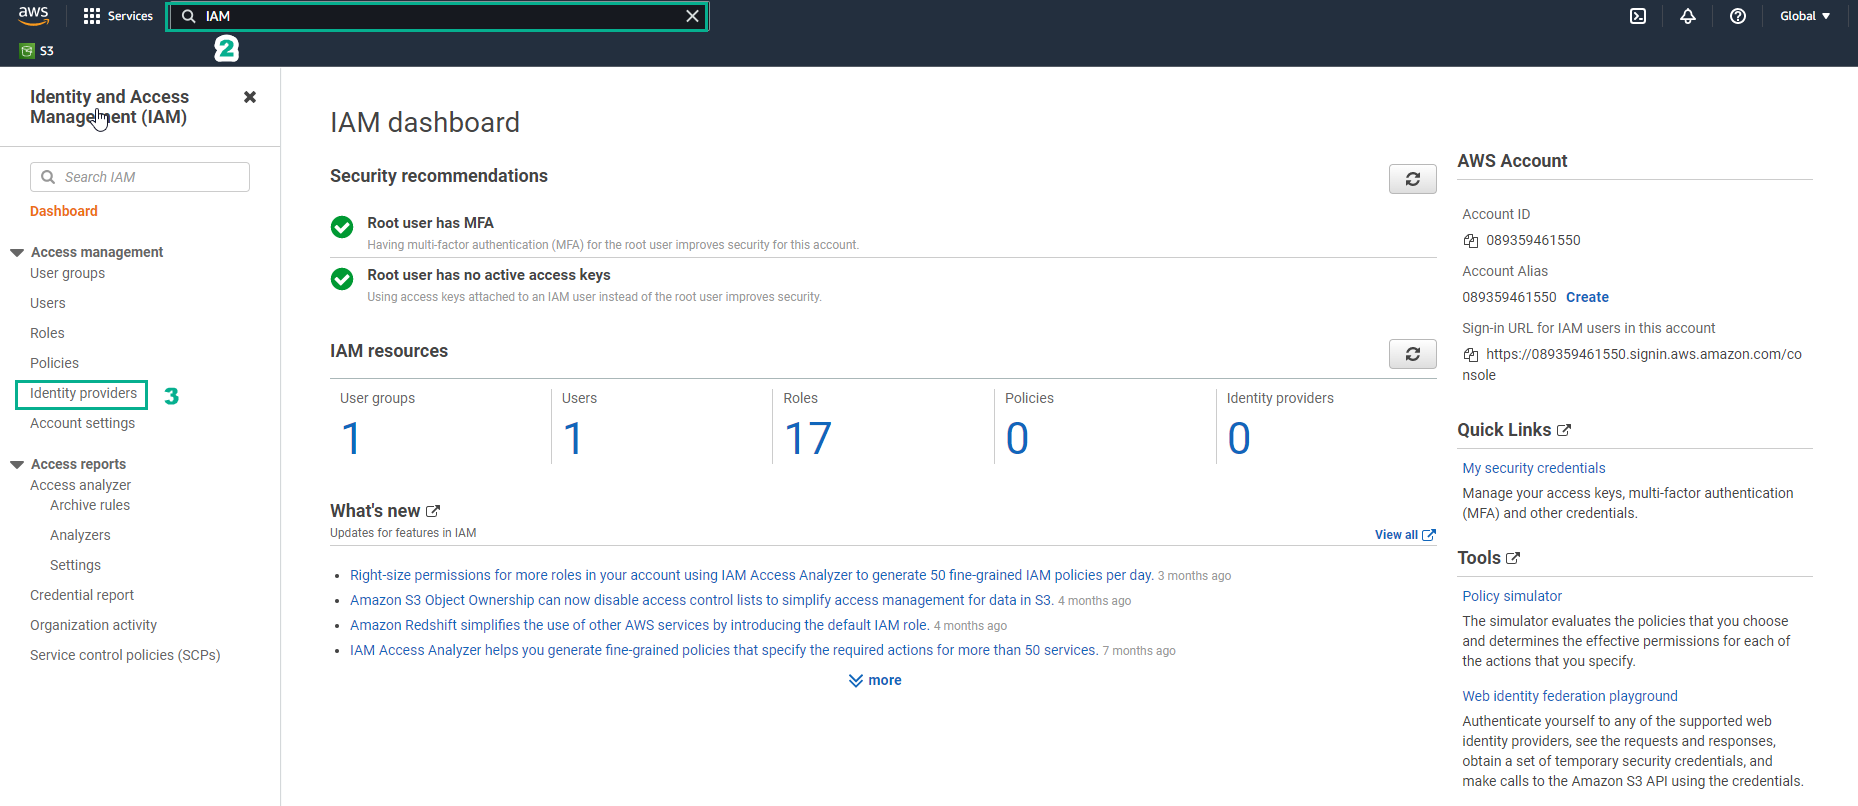Open Analyzers under Access analyzer
The image size is (1858, 806).
click(x=80, y=535)
